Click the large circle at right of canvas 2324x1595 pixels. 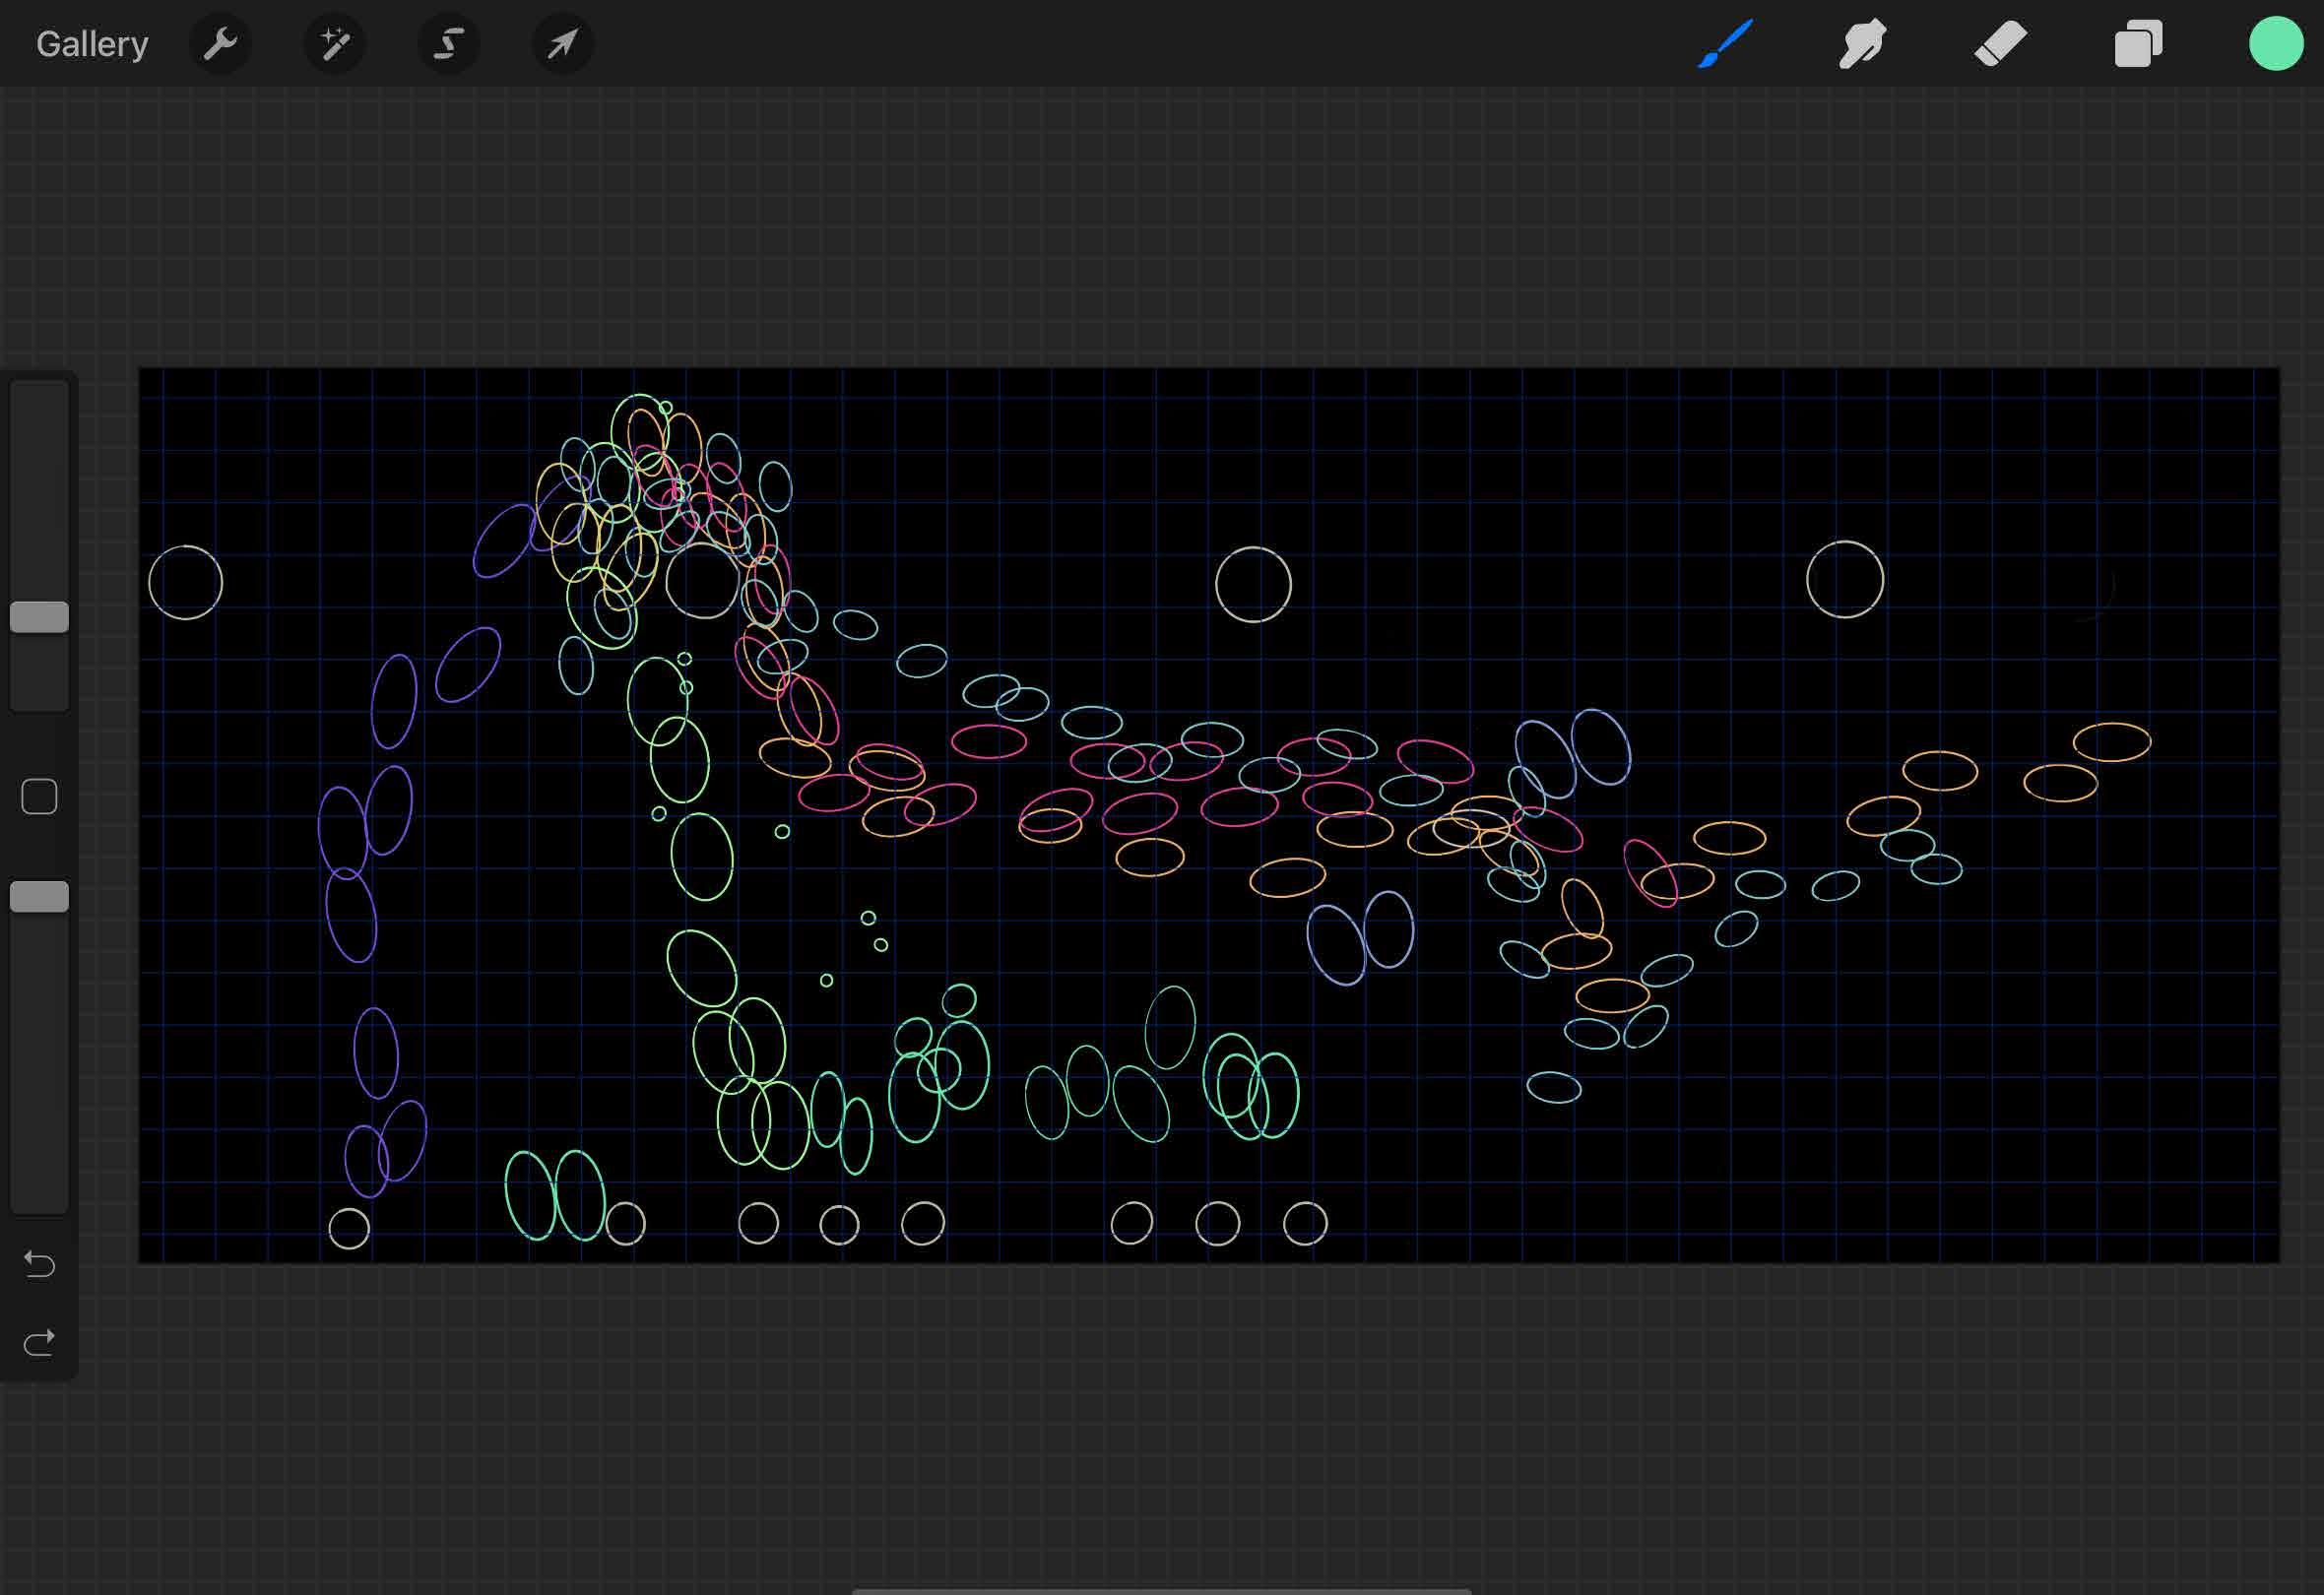tap(1845, 580)
